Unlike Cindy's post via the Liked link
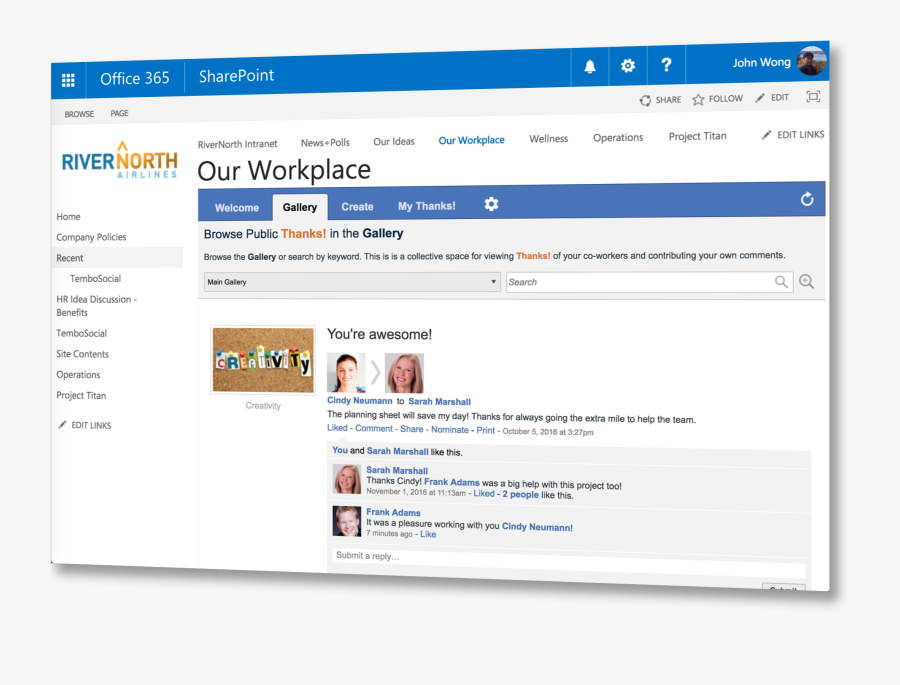 pyautogui.click(x=337, y=427)
